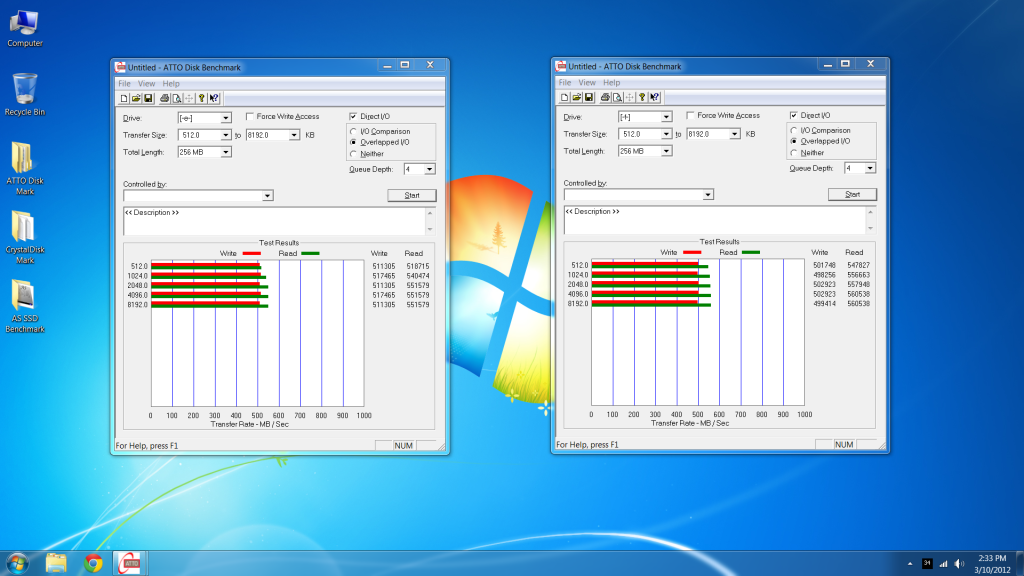Expand Controlled by dropdown in left ATTO window
1024x576 pixels.
click(267, 195)
